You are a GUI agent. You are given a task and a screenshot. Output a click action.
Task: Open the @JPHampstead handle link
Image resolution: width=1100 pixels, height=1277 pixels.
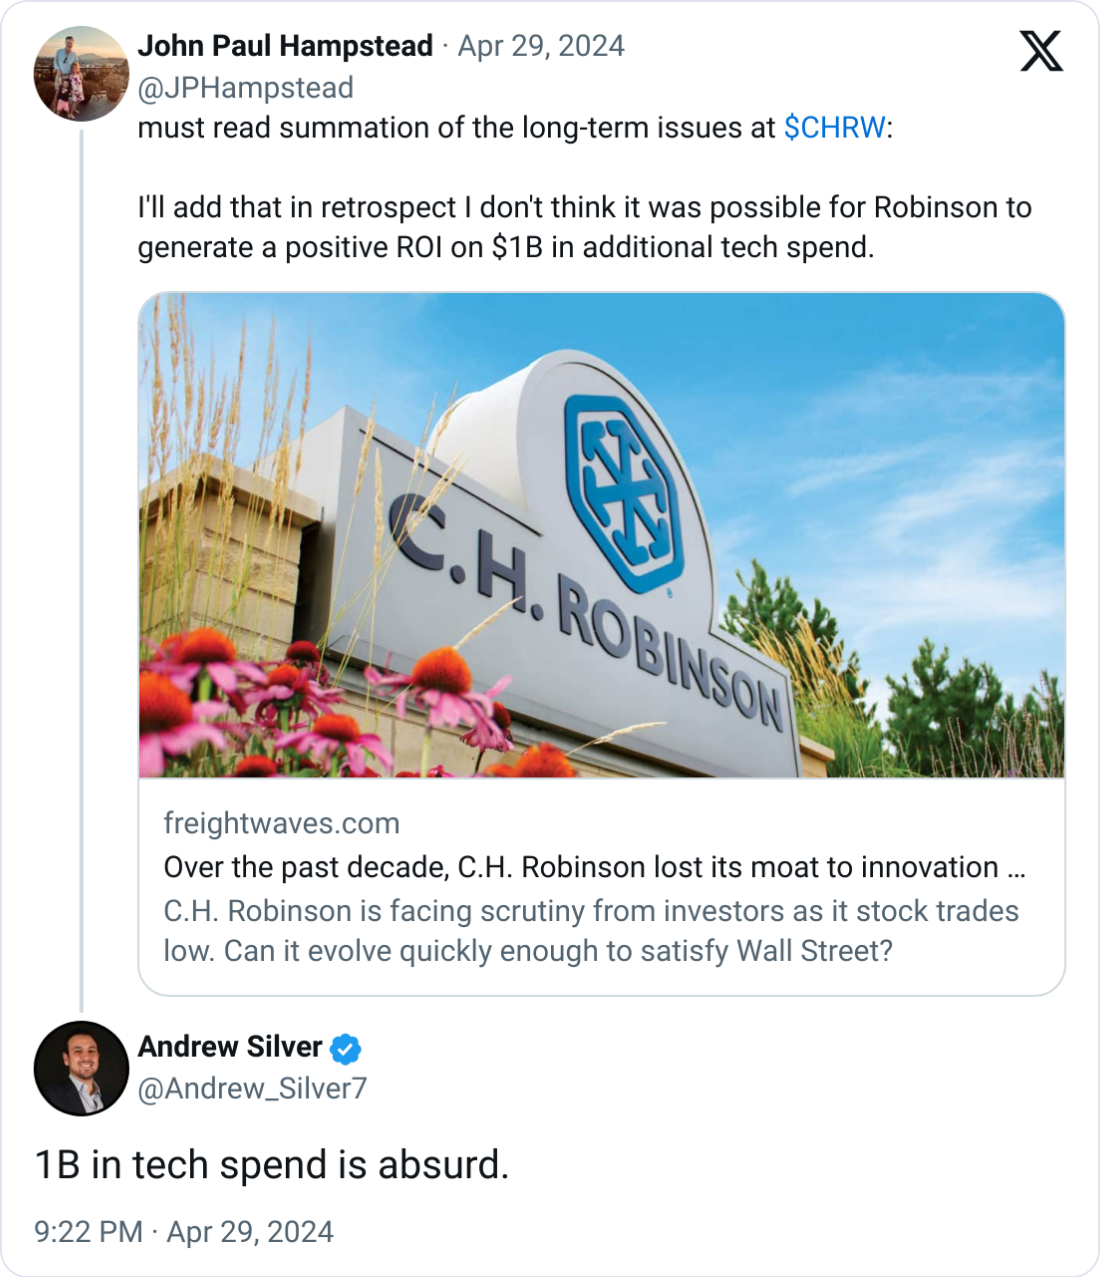(245, 88)
